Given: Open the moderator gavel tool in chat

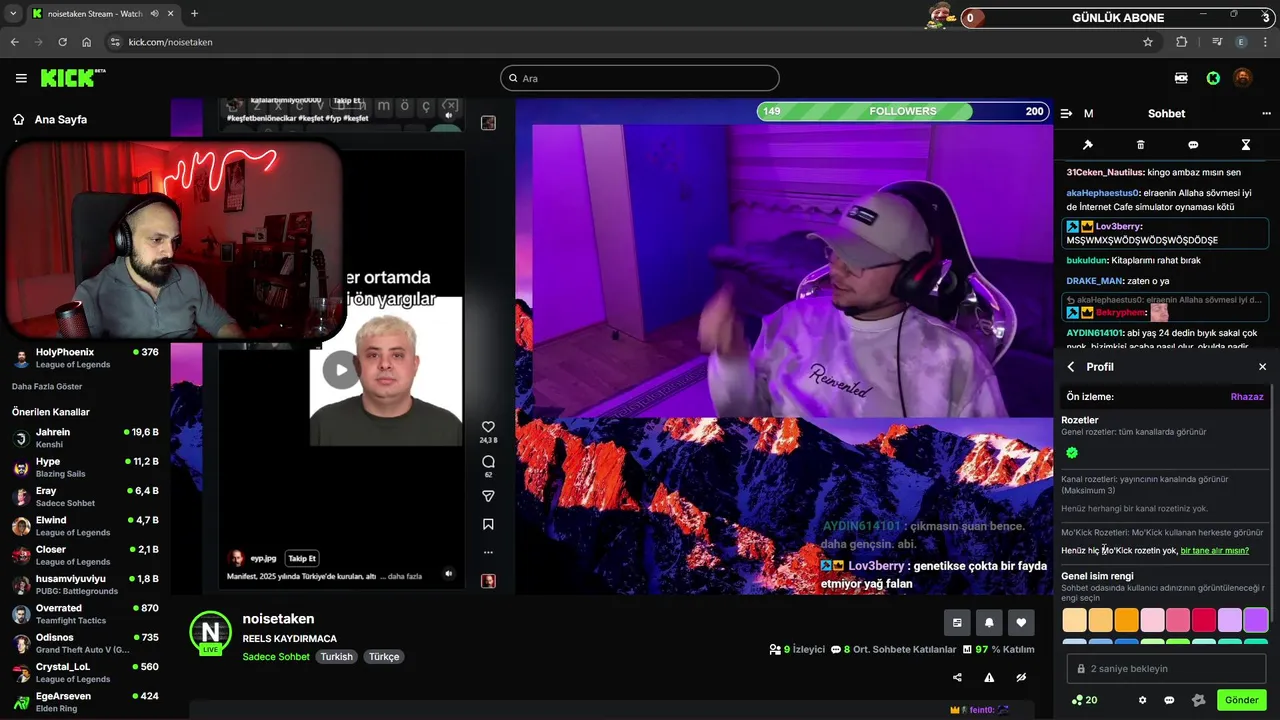Looking at the screenshot, I should (1088, 145).
